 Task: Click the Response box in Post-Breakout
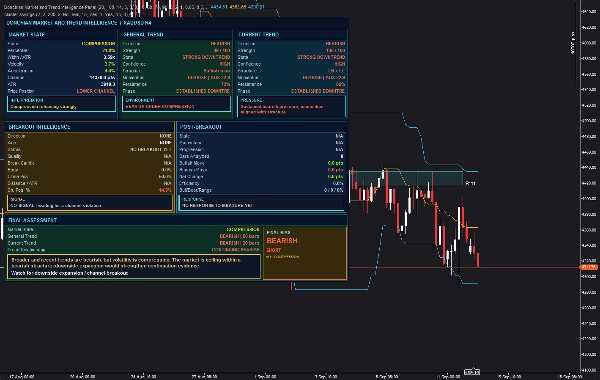[x=261, y=203]
